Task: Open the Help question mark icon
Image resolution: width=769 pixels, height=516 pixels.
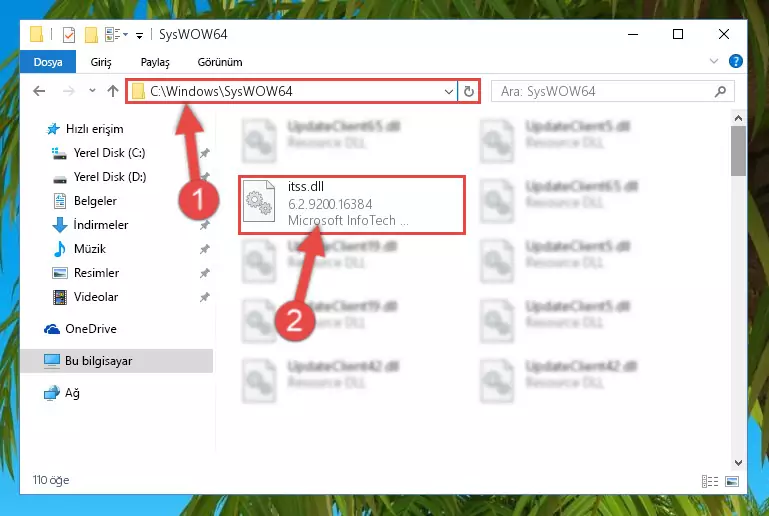Action: (x=736, y=61)
